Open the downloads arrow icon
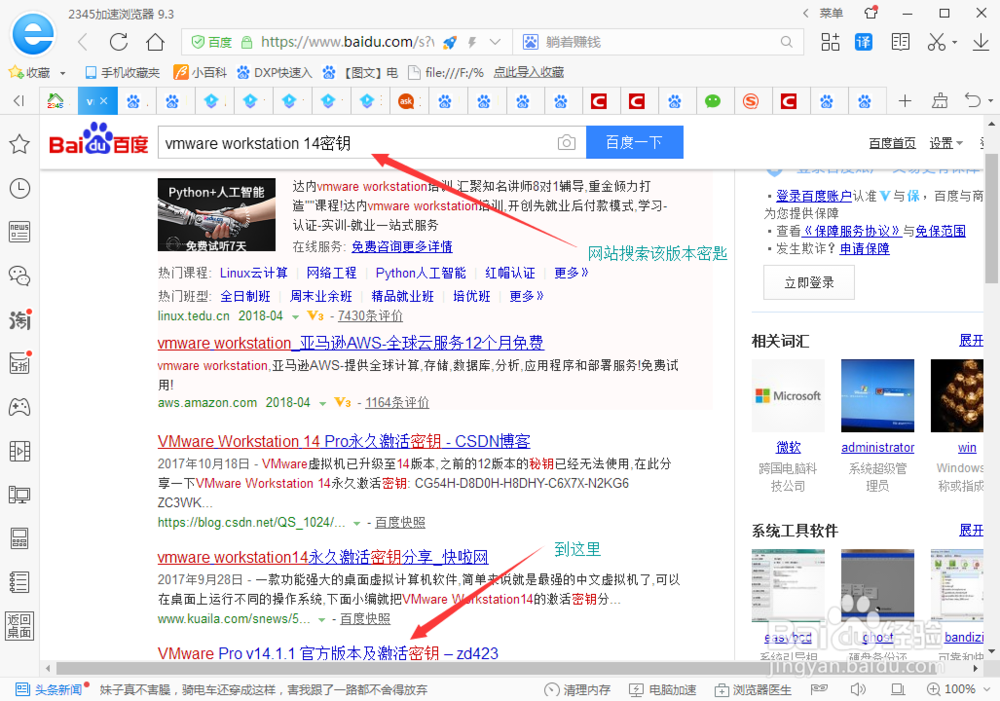 coord(980,42)
